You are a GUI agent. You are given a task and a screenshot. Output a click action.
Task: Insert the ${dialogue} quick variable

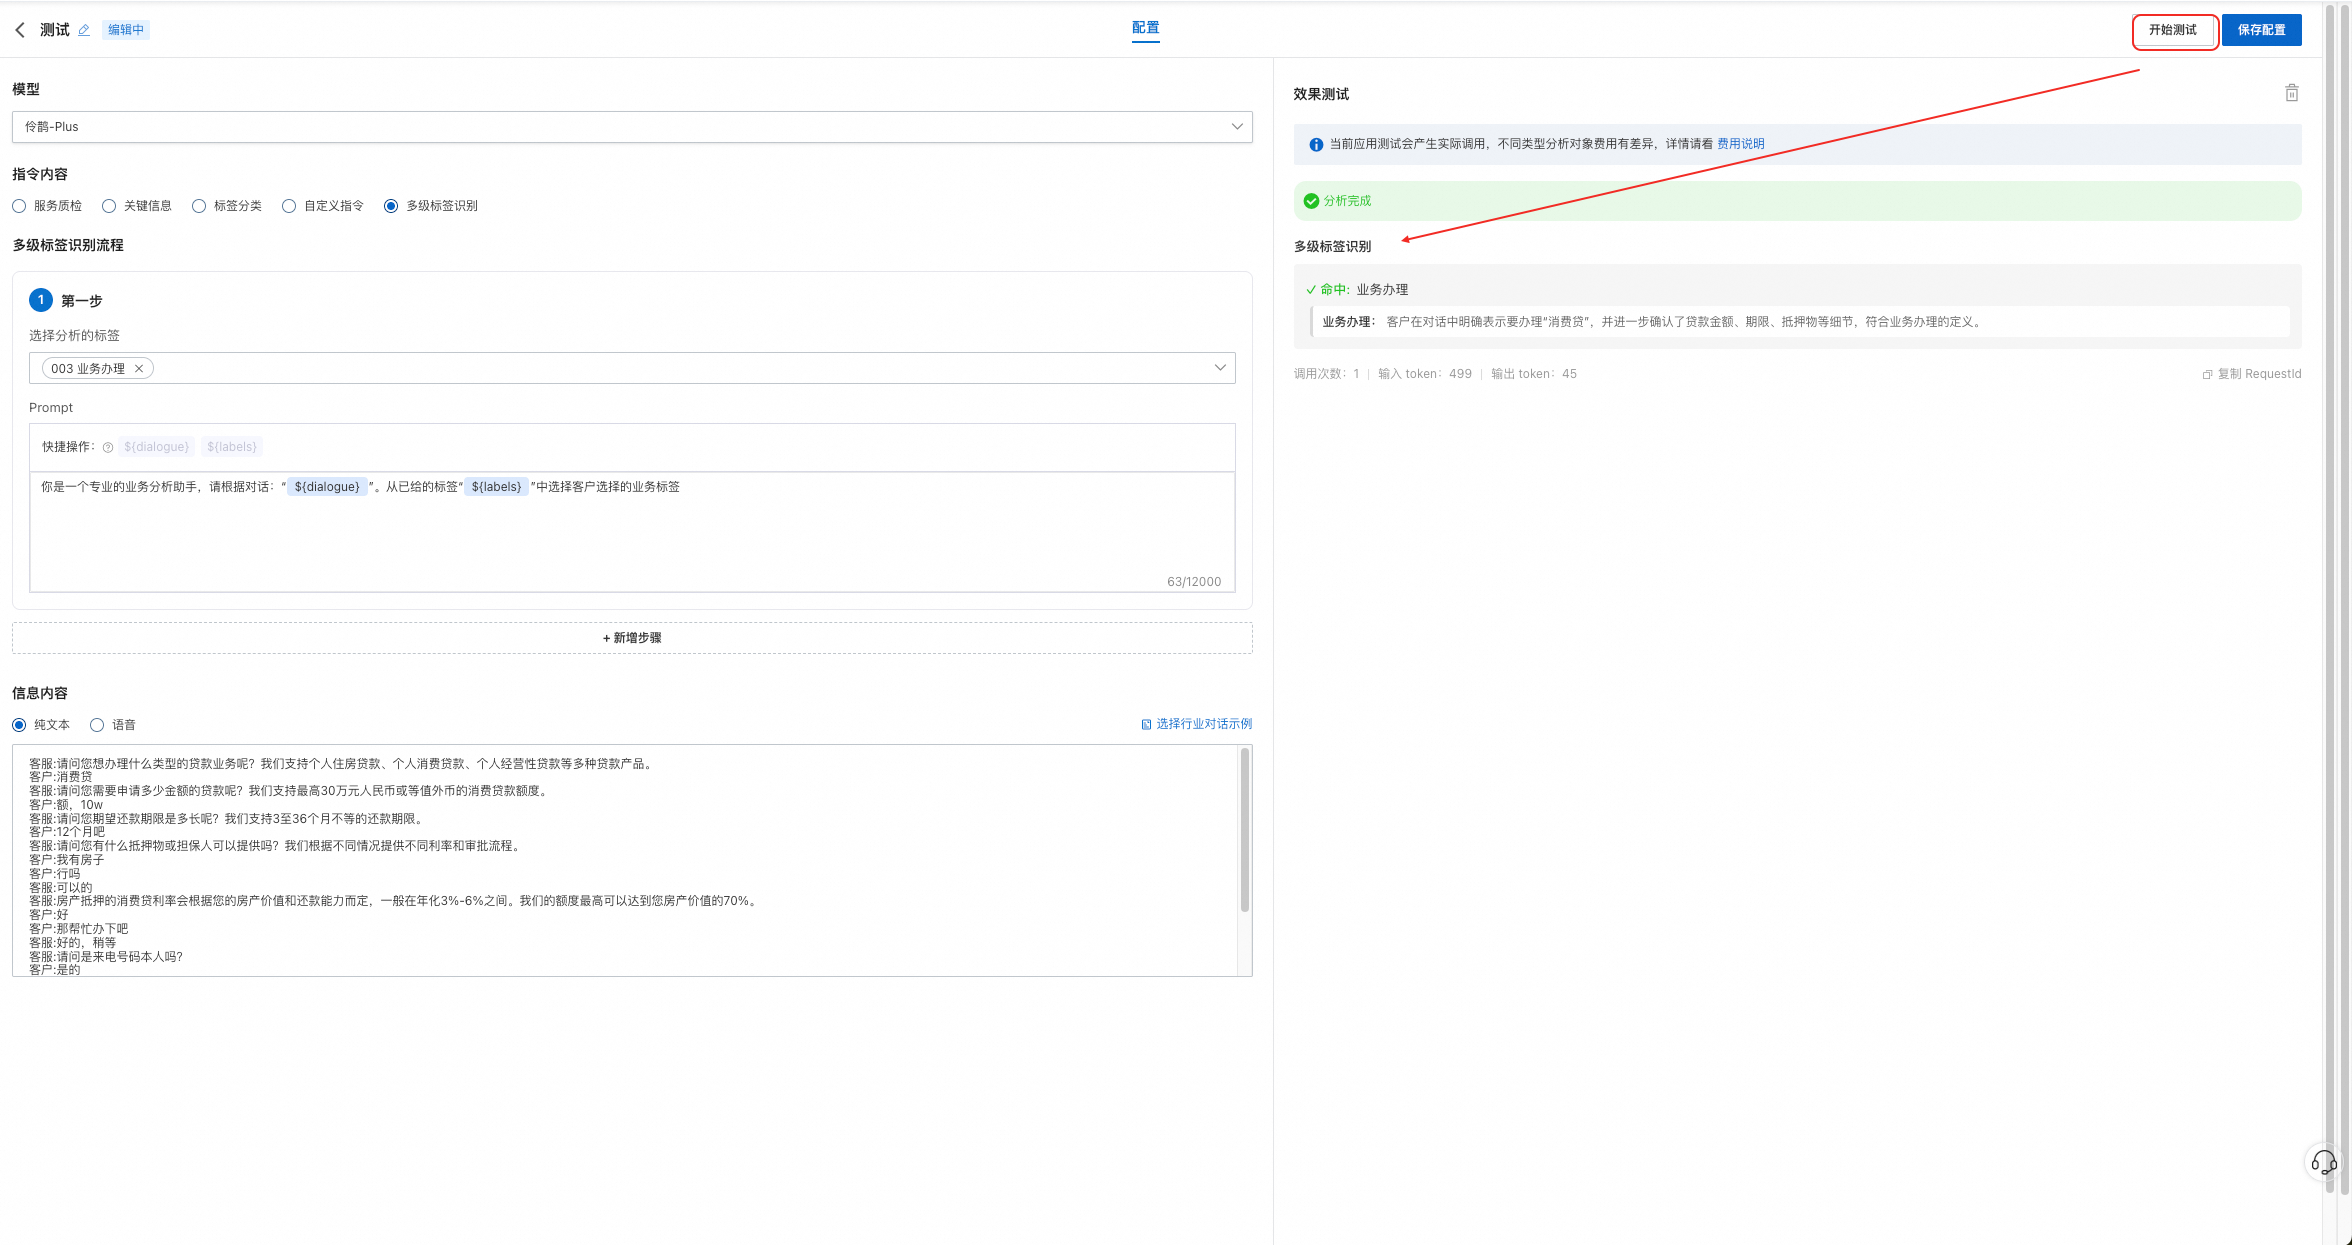[x=156, y=447]
